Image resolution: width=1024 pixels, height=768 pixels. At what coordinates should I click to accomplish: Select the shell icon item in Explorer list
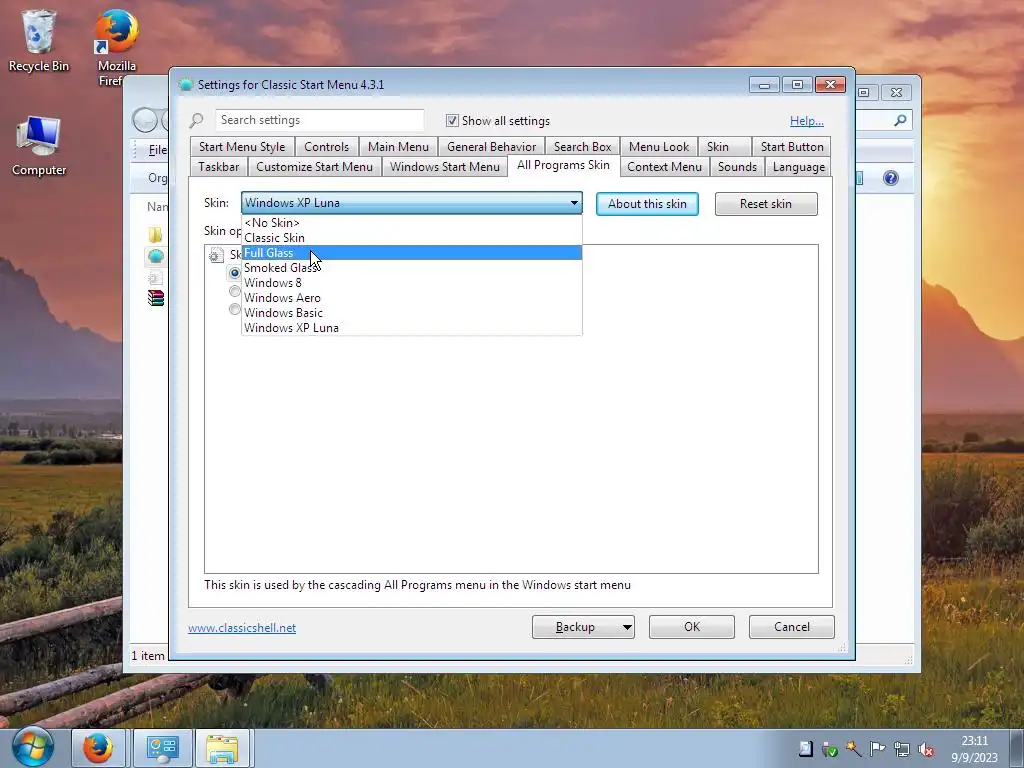[155, 256]
